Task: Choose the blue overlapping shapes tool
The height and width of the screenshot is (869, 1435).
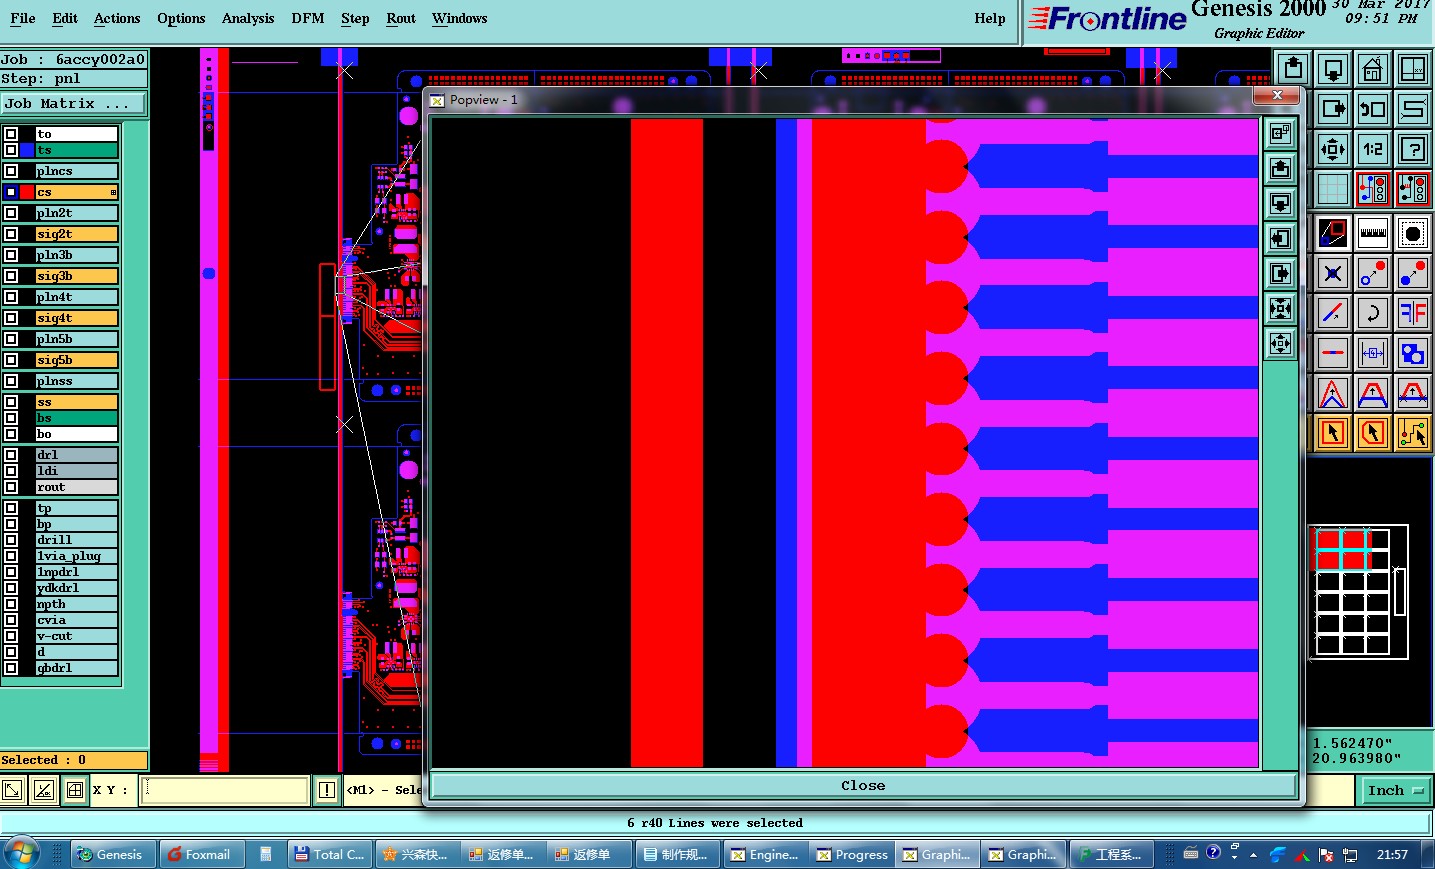Action: 1413,353
